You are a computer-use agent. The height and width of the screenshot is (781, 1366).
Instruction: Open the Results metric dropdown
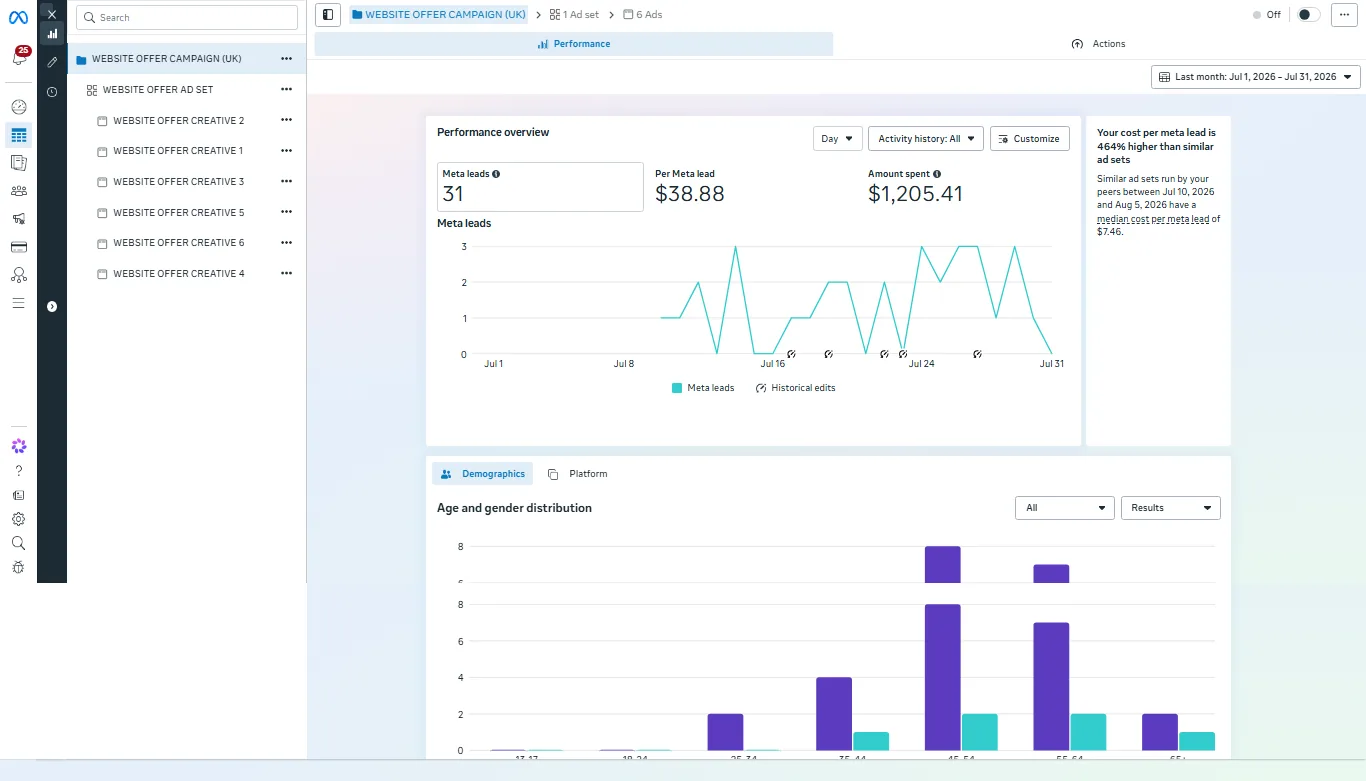click(1171, 508)
